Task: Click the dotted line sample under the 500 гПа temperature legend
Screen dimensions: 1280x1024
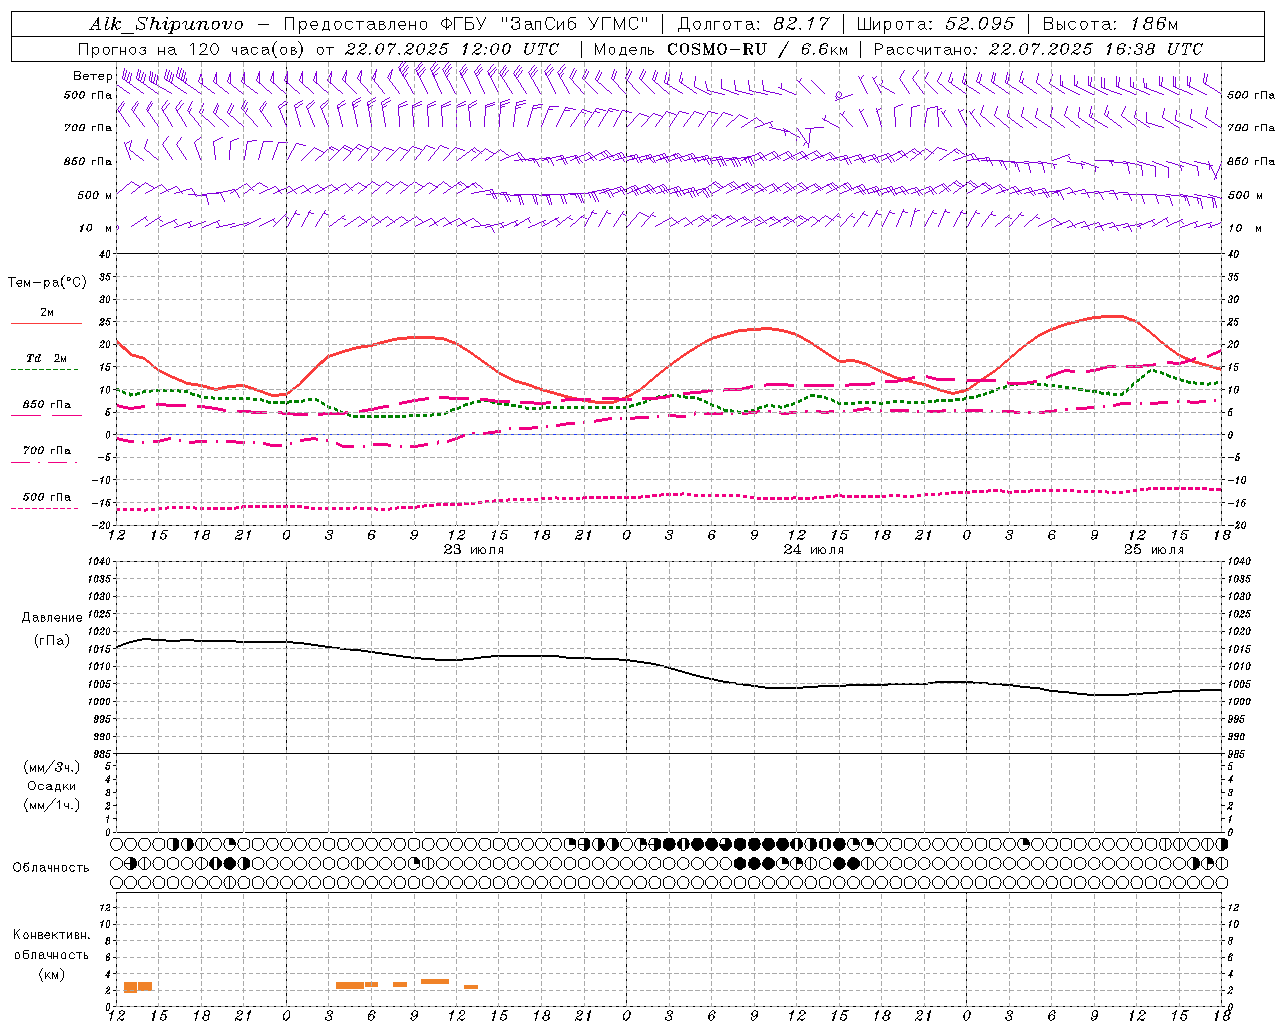Action: pyautogui.click(x=45, y=509)
